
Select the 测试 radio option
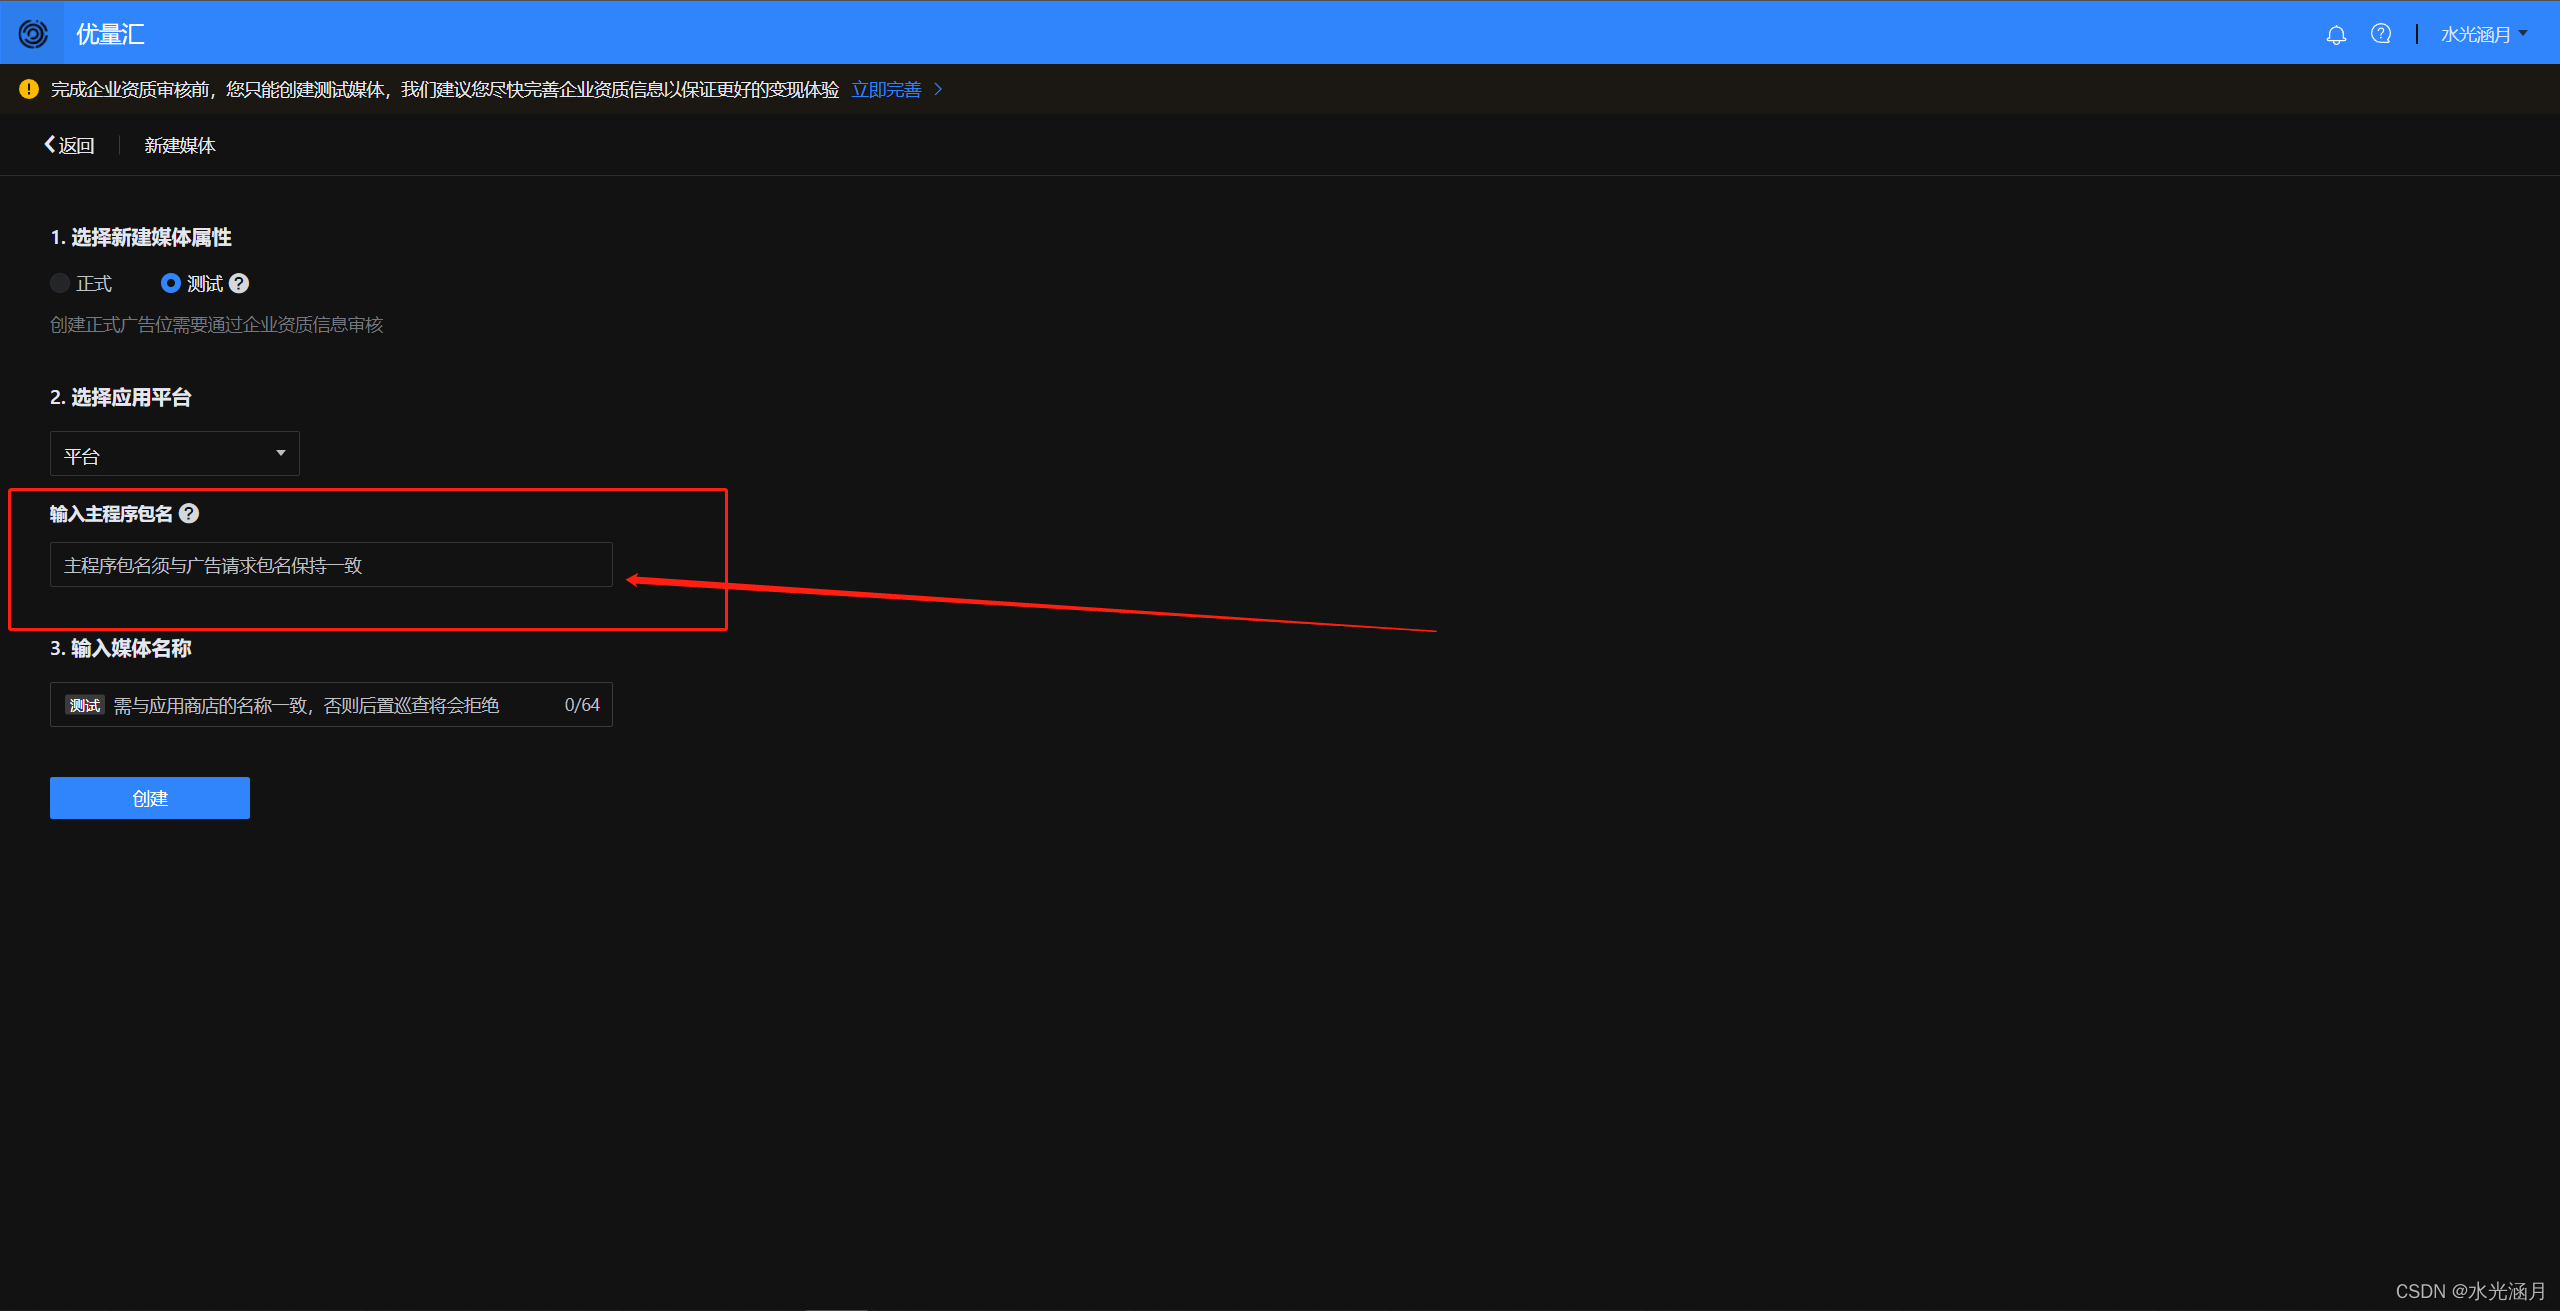[x=171, y=284]
